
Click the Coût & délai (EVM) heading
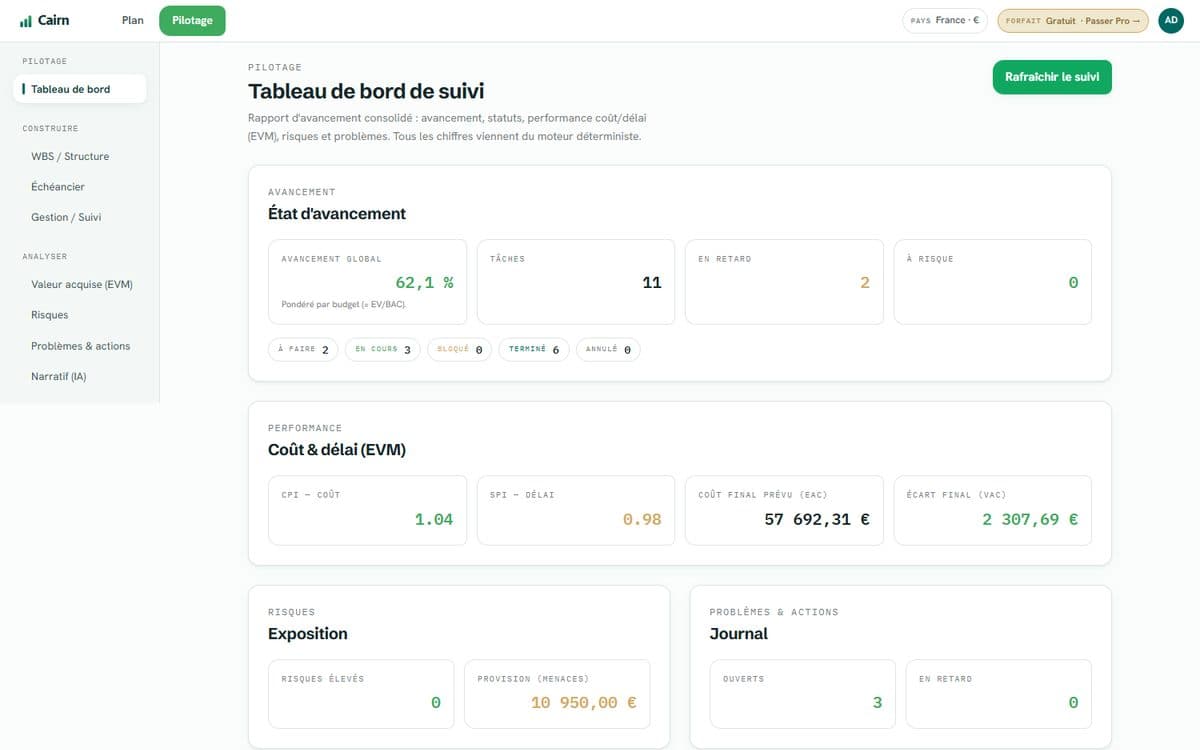337,450
